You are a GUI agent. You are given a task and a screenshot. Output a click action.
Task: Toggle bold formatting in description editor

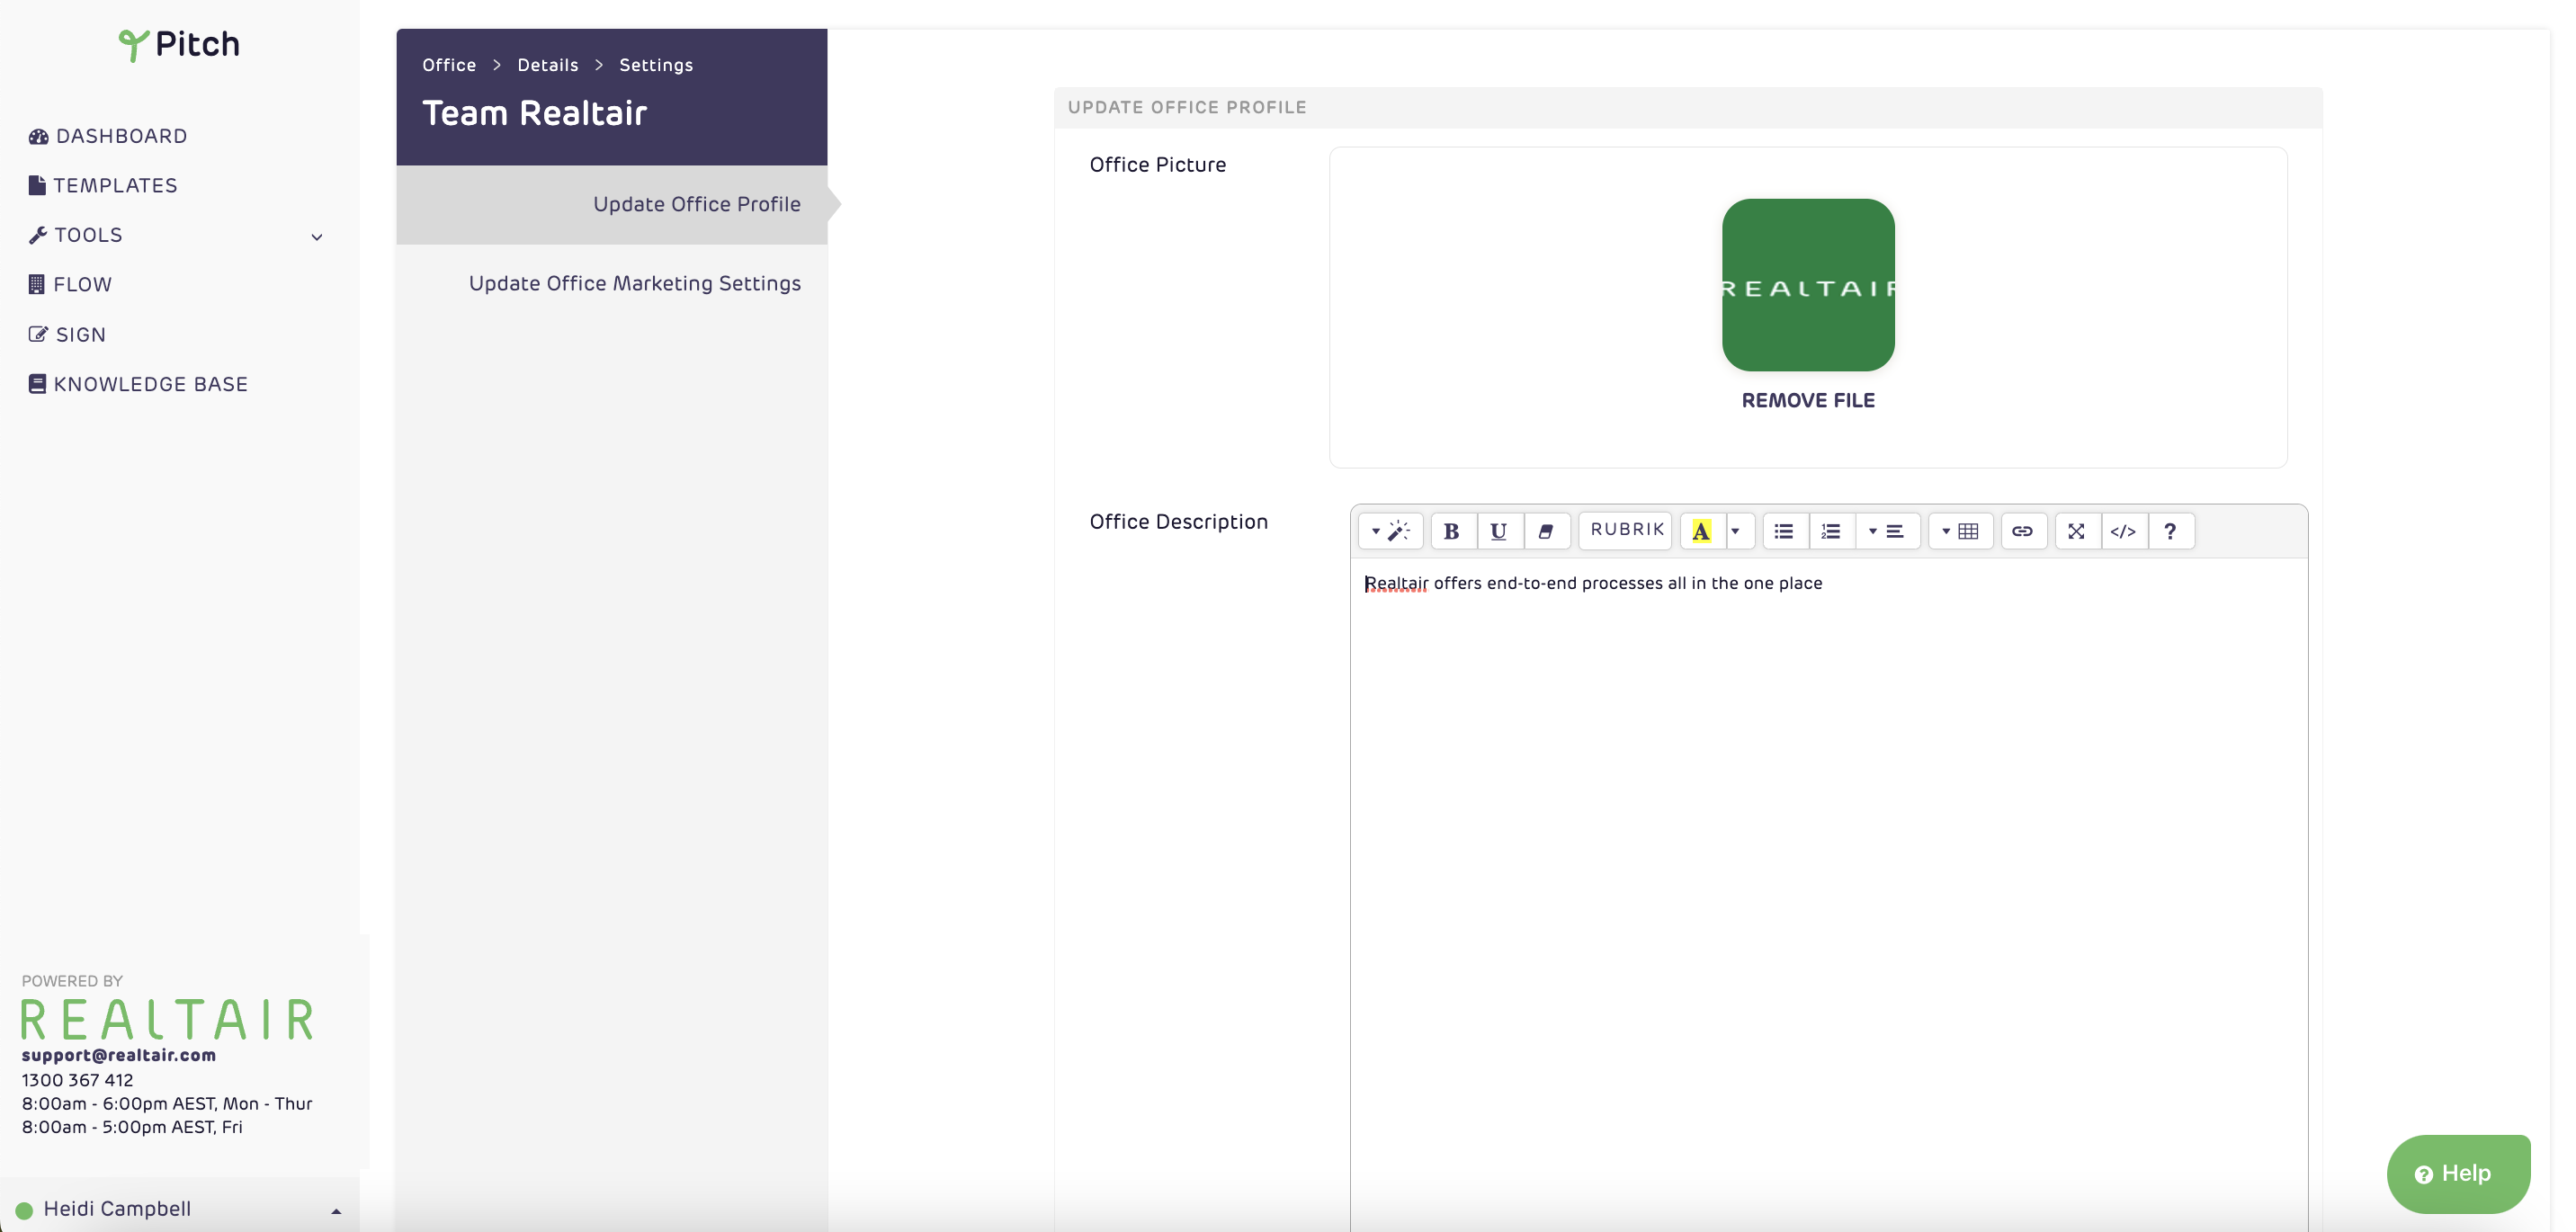coord(1452,531)
